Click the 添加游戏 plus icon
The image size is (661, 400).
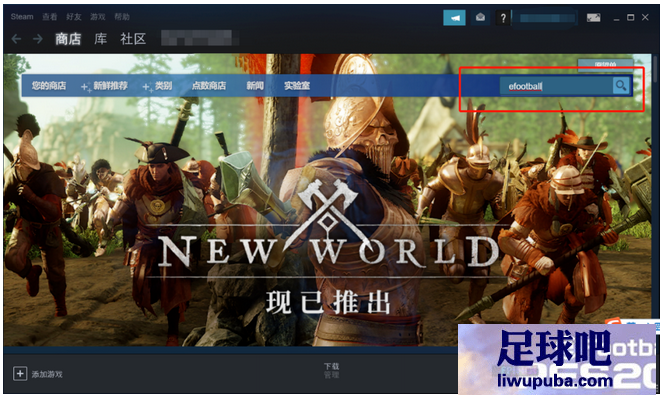click(20, 373)
